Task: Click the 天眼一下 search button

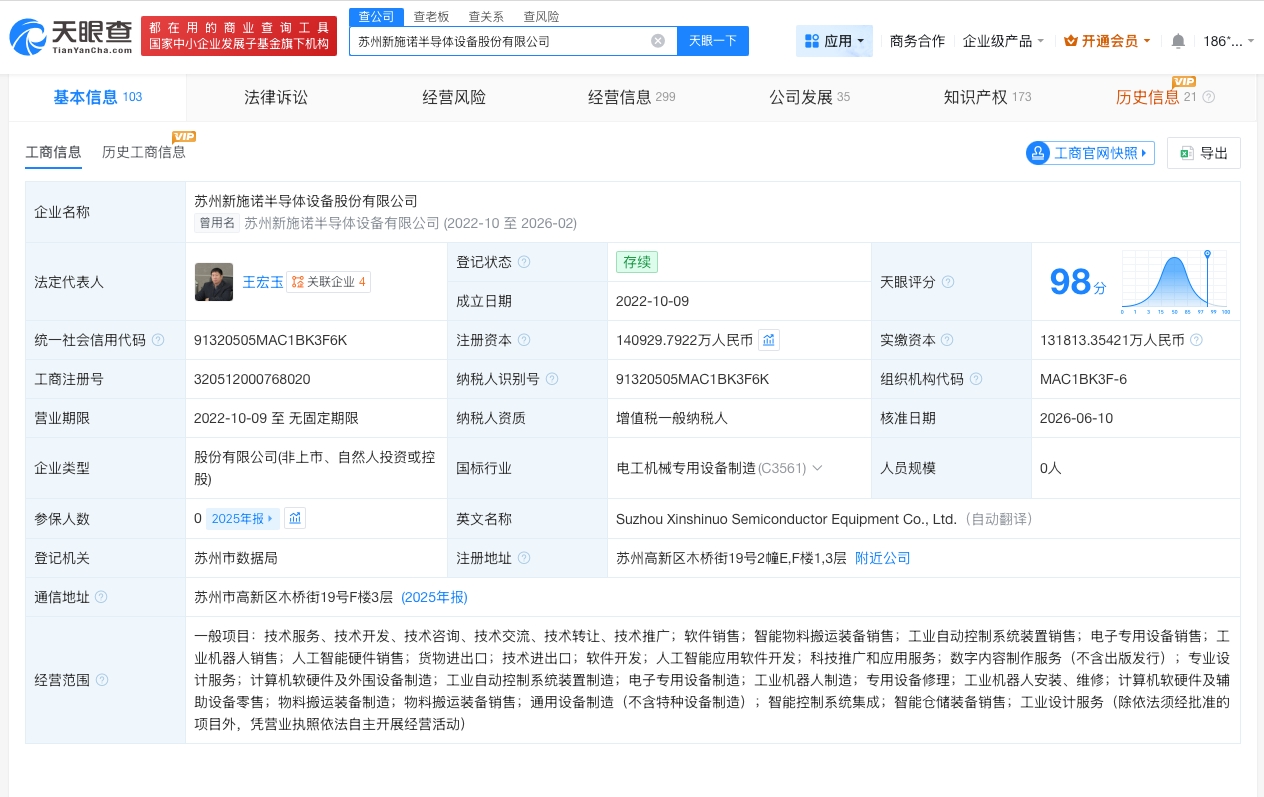Action: click(x=713, y=41)
